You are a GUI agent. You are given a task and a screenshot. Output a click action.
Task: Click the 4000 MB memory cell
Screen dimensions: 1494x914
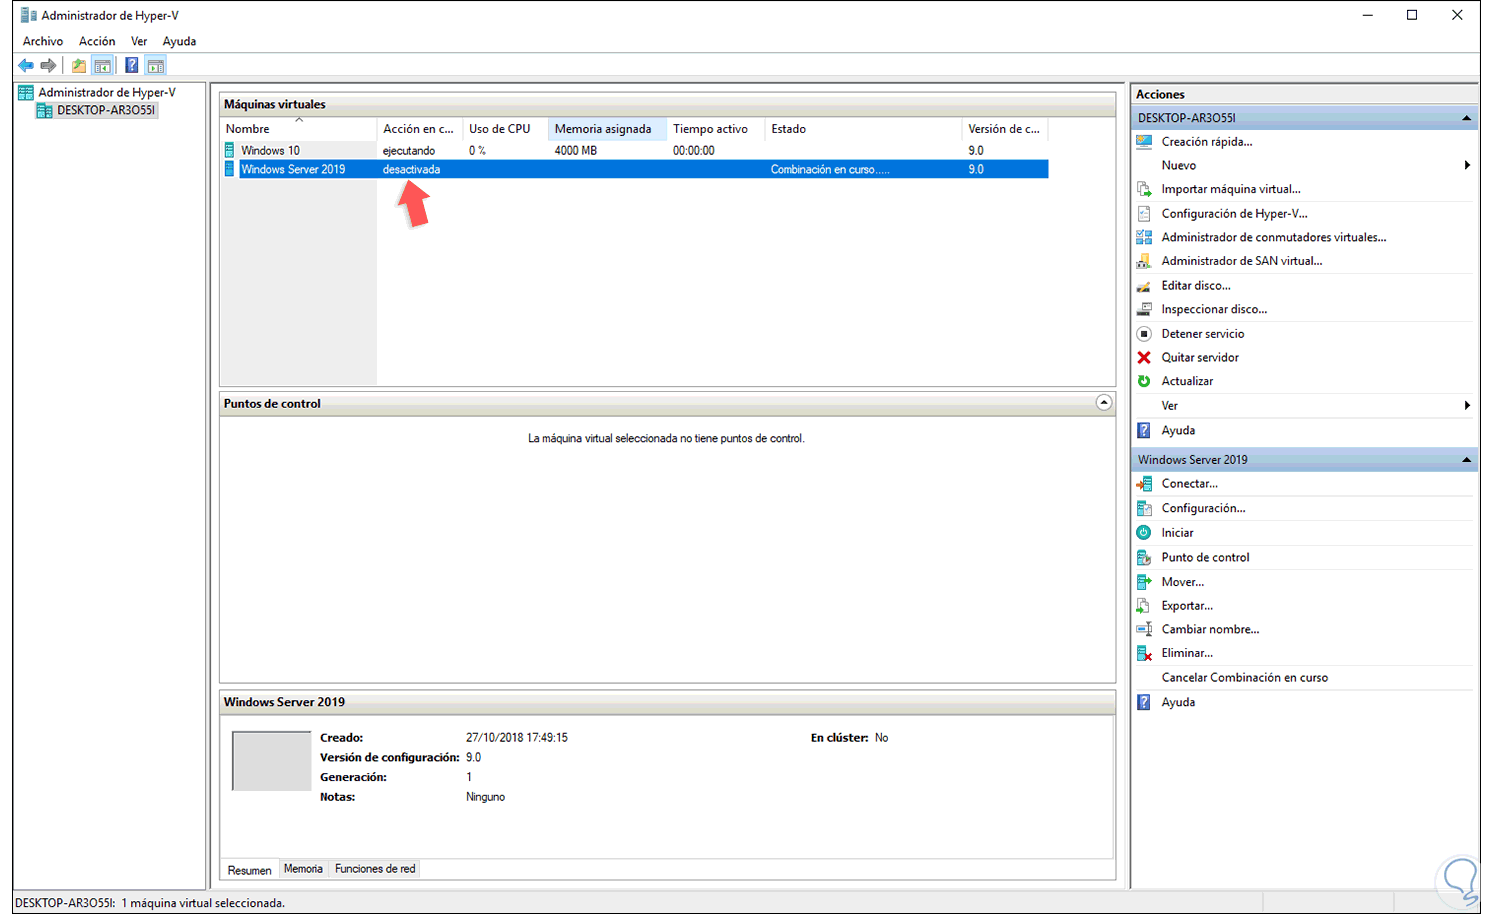coord(576,151)
